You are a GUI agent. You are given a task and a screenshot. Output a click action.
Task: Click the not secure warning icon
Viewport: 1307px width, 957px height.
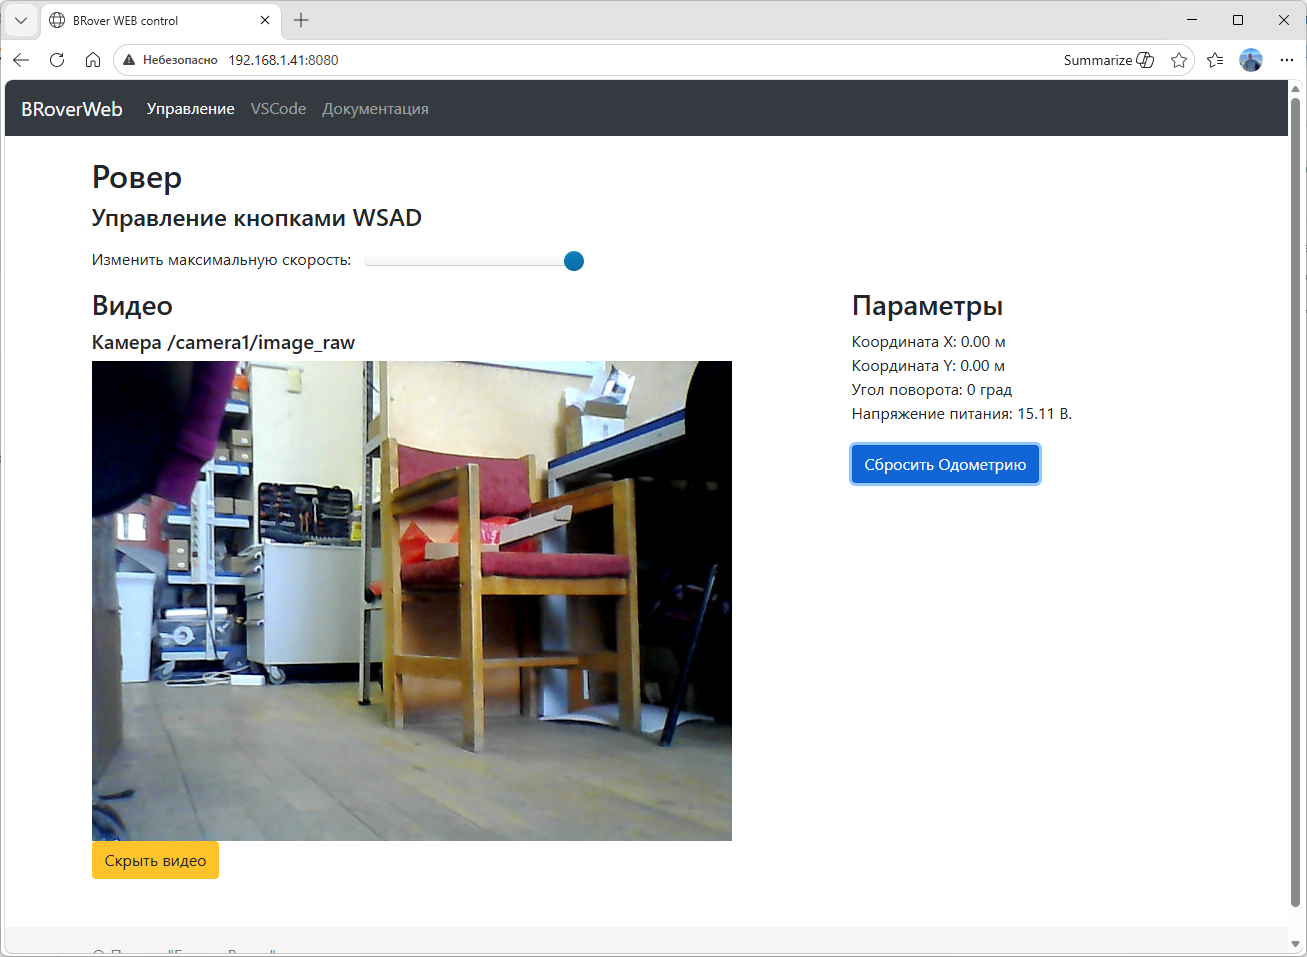[x=129, y=60]
